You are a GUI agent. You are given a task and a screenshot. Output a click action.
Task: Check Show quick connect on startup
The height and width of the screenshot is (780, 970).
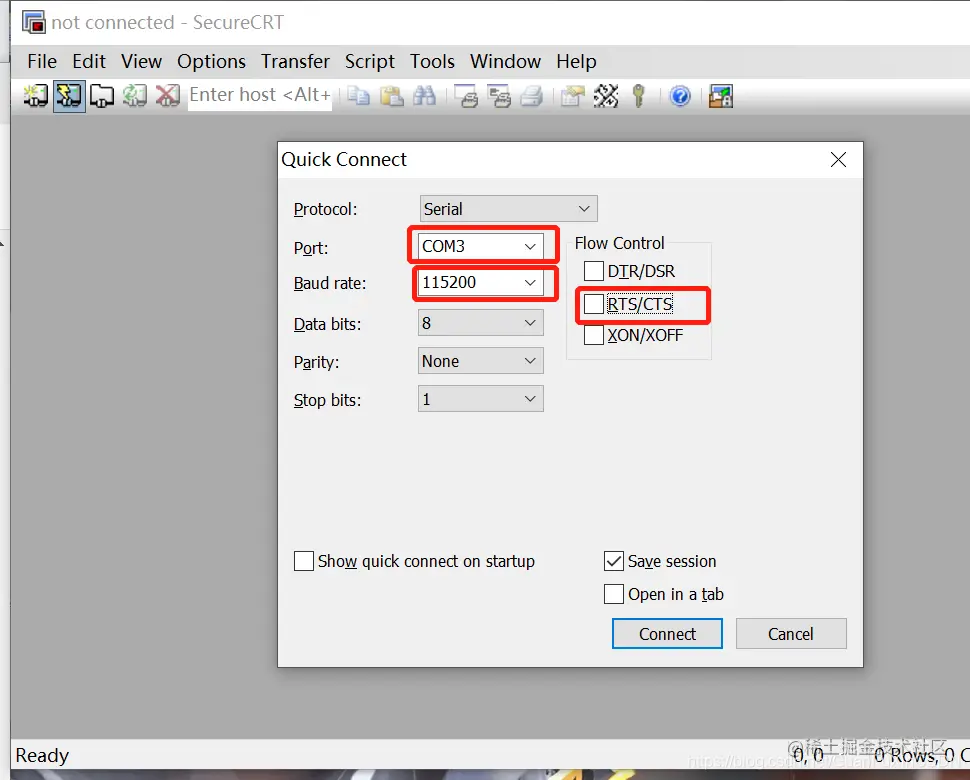304,561
